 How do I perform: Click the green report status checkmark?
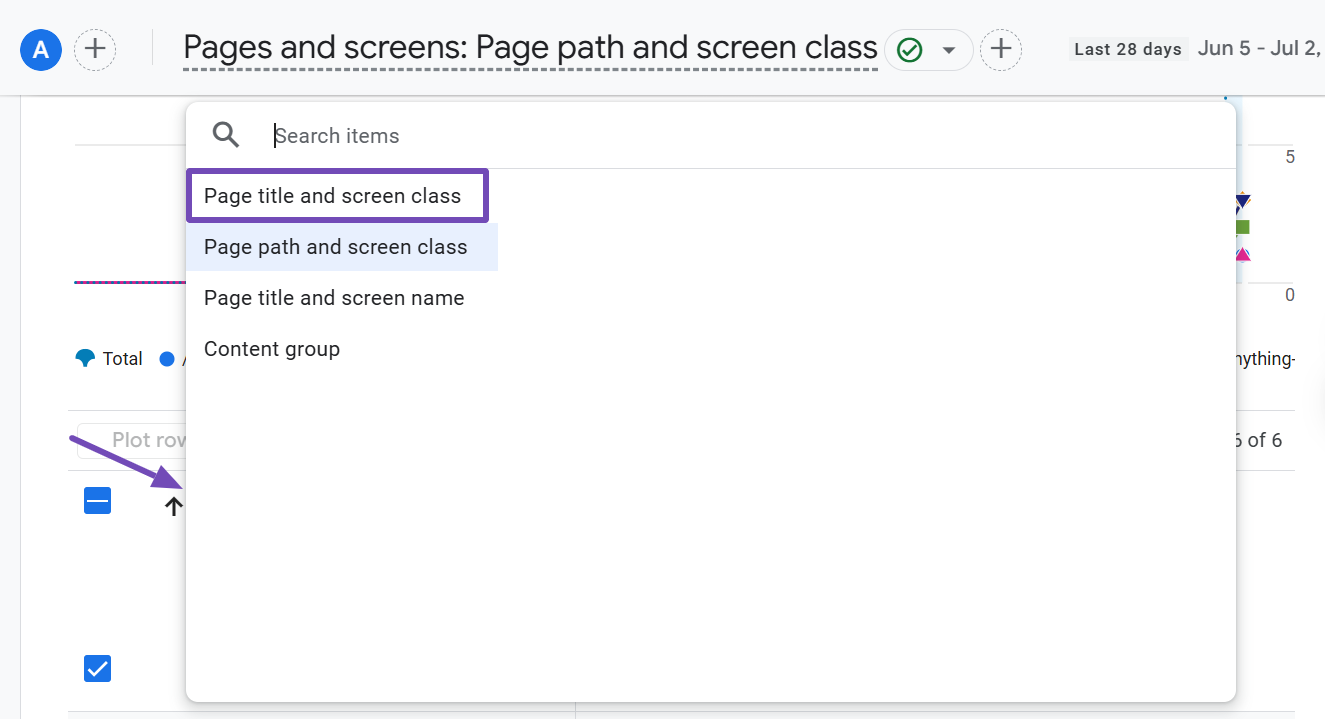pyautogui.click(x=909, y=50)
